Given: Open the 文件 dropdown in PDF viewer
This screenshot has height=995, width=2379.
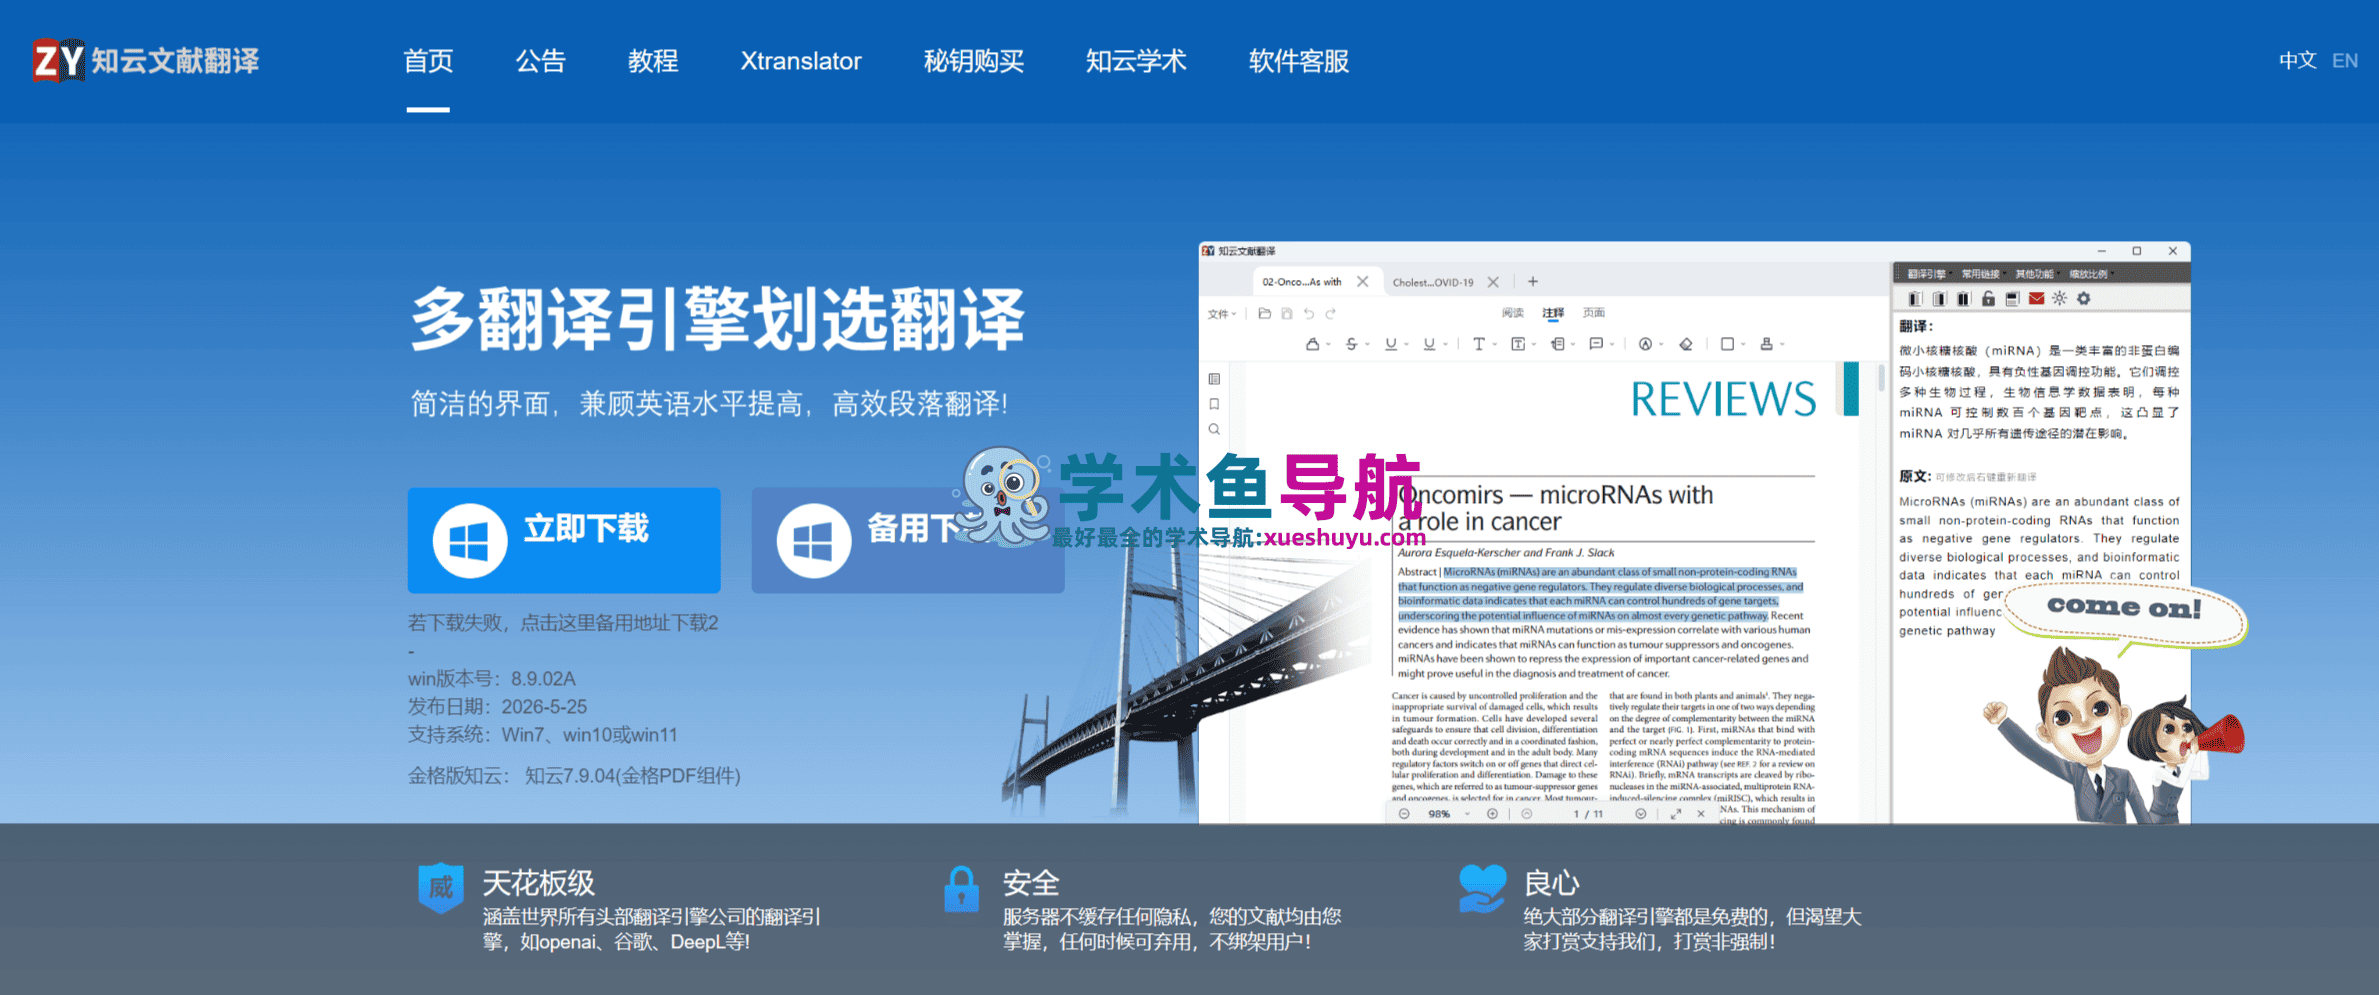Looking at the screenshot, I should 1221,314.
